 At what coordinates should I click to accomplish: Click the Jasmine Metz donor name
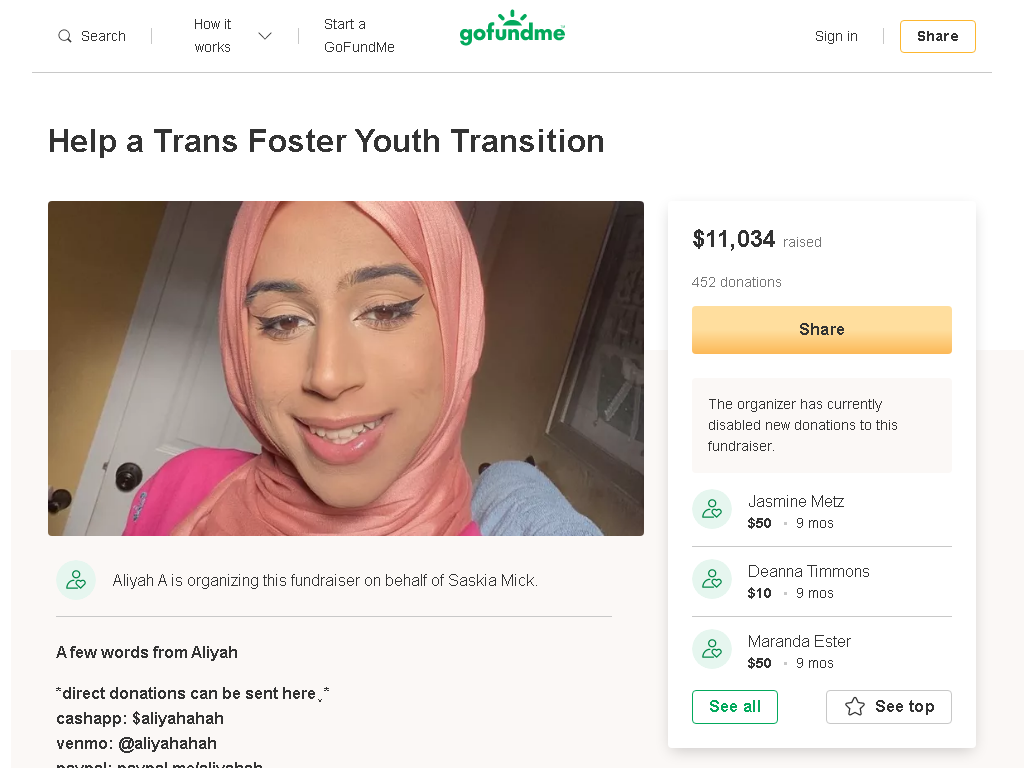(x=796, y=502)
